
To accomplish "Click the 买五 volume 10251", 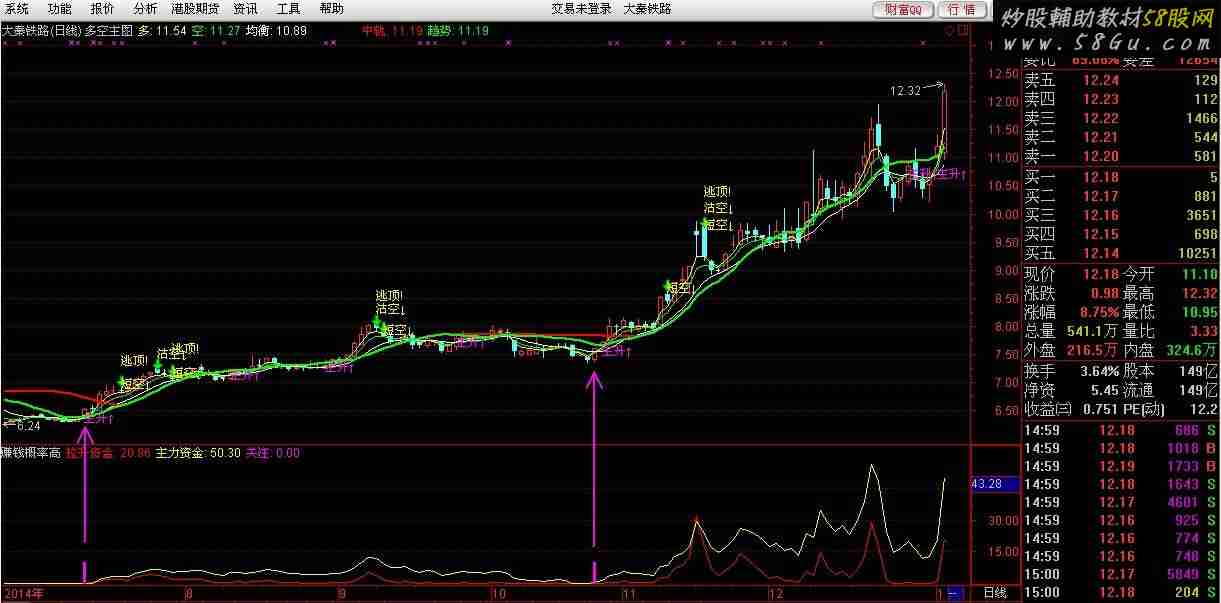I will point(1197,254).
